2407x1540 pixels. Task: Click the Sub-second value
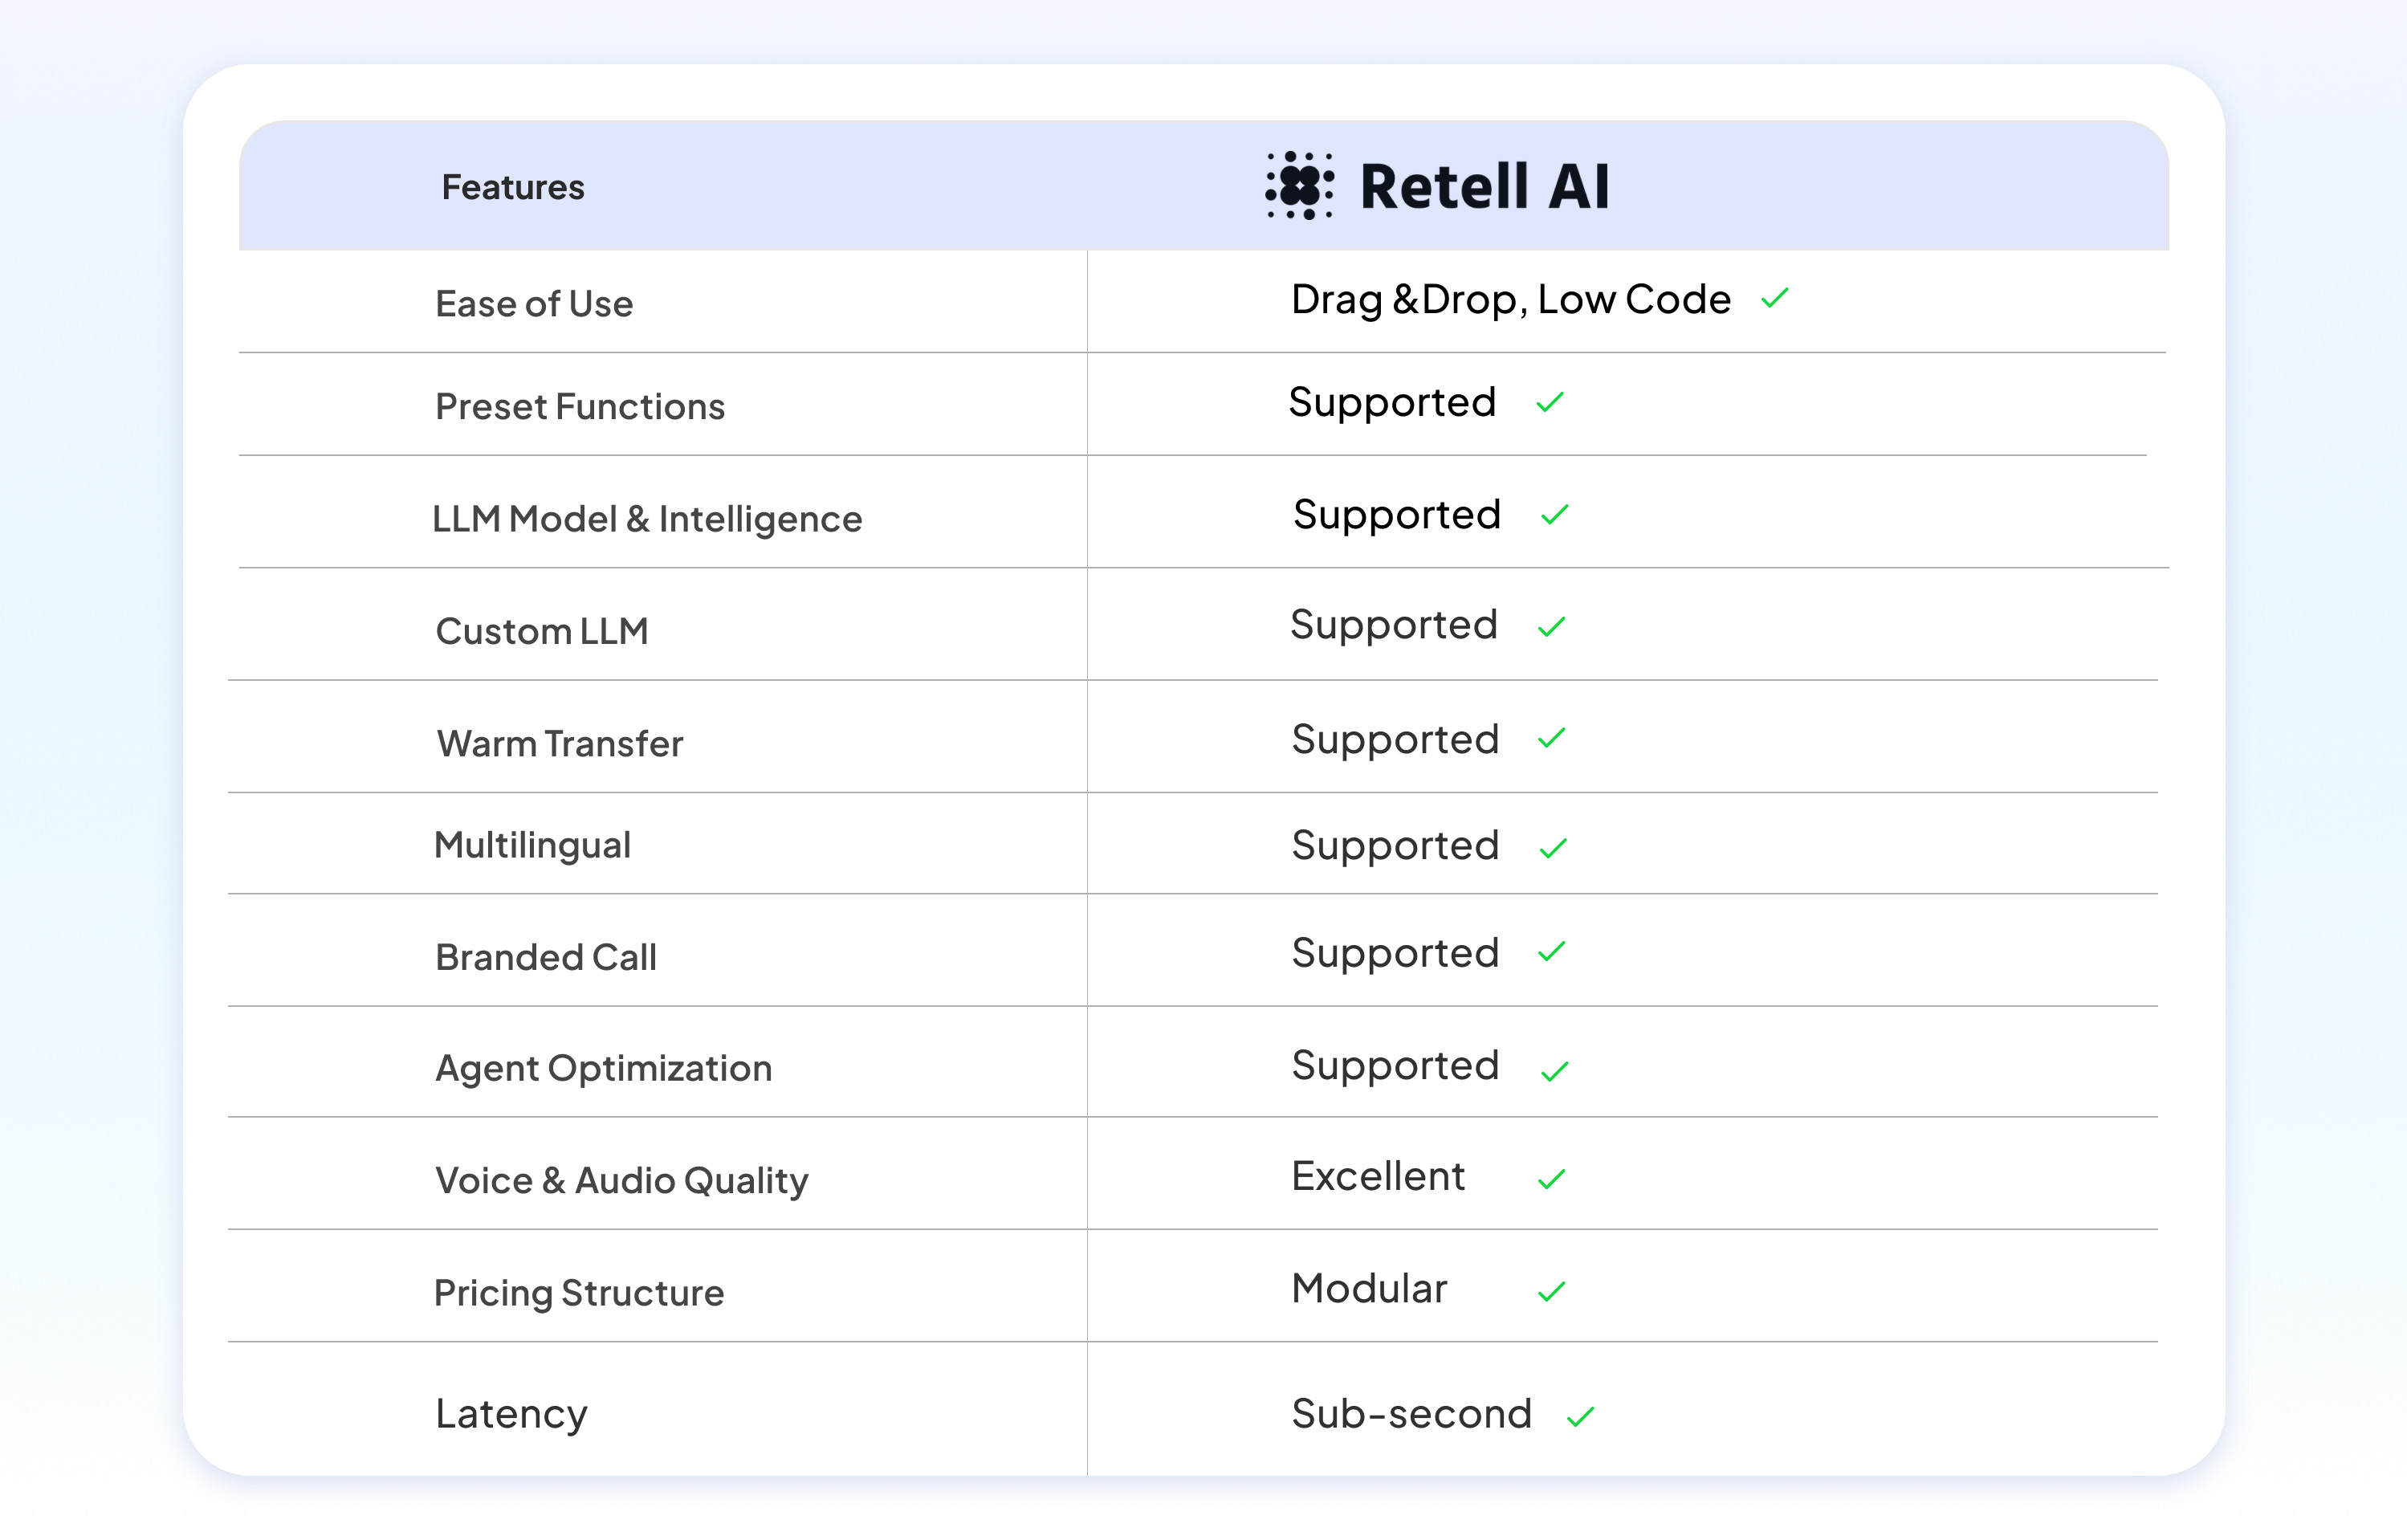click(1411, 1415)
